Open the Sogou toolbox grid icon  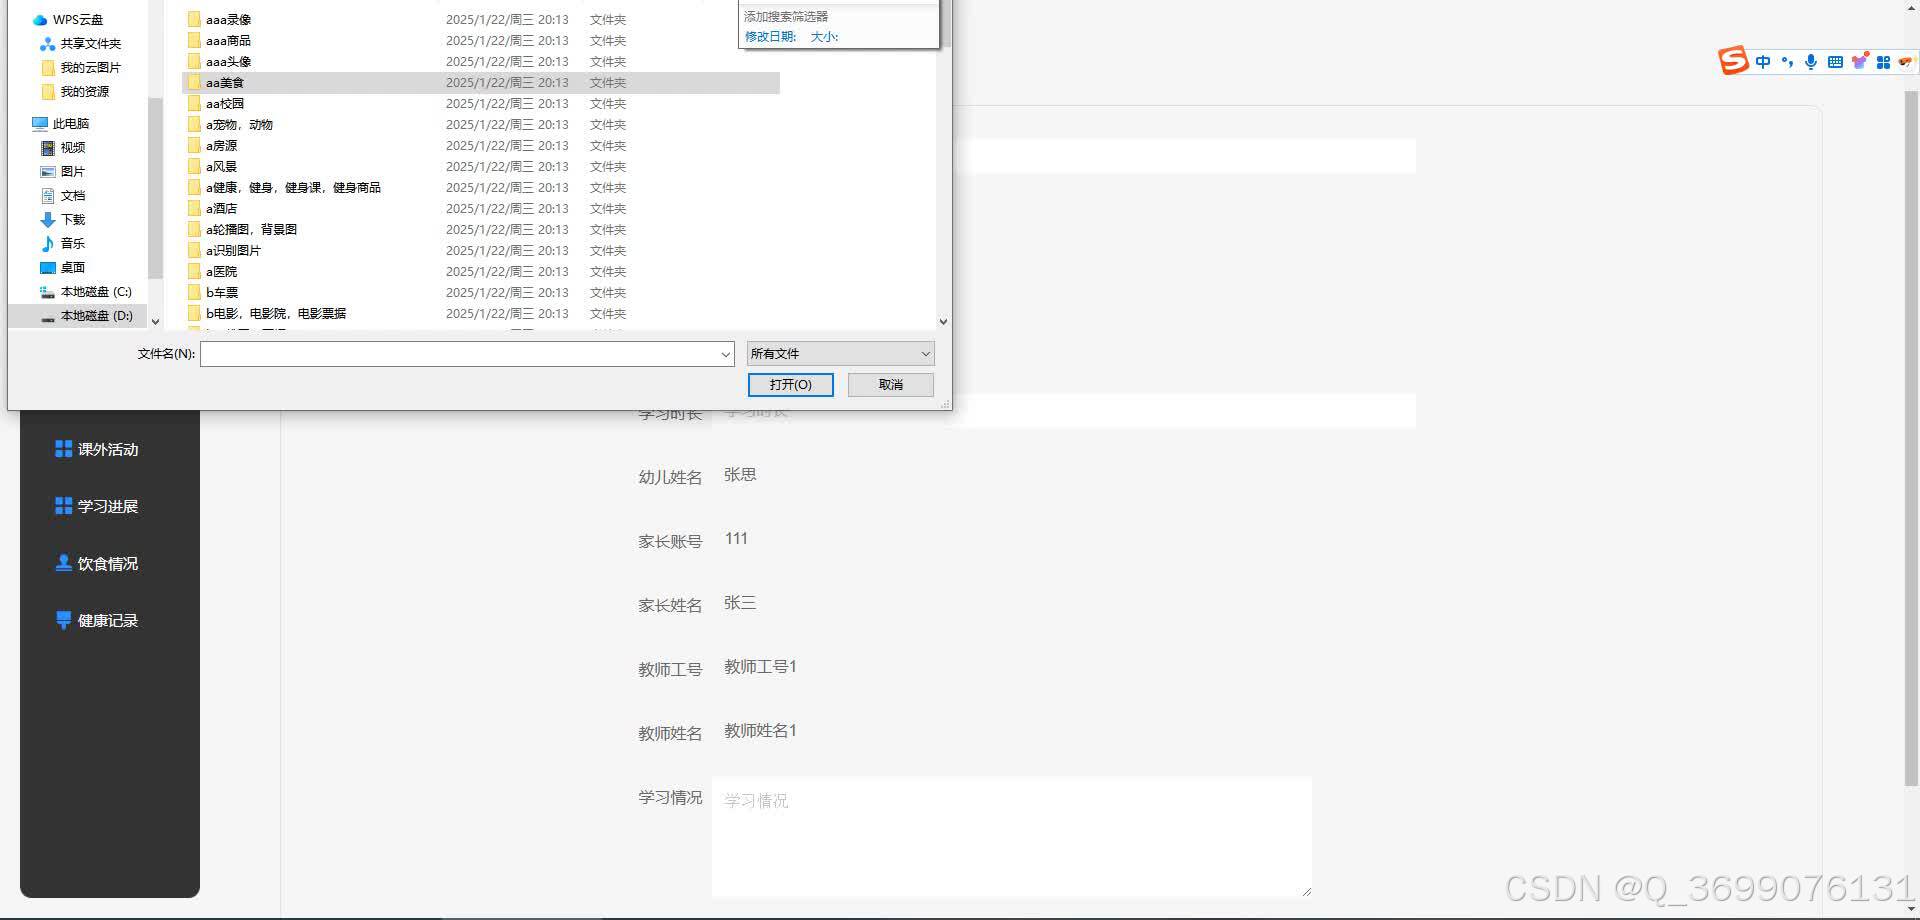pos(1883,62)
